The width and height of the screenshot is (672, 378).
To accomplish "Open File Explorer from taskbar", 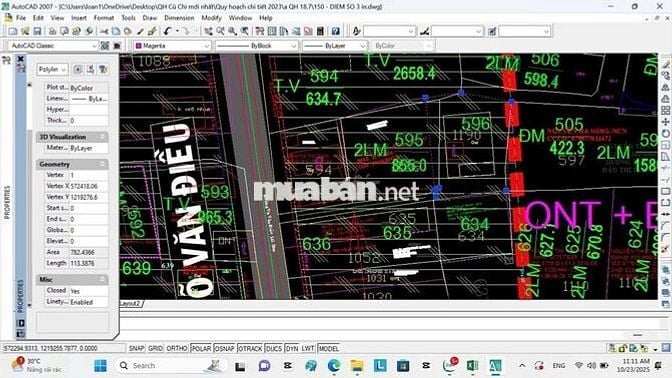I will [357, 366].
